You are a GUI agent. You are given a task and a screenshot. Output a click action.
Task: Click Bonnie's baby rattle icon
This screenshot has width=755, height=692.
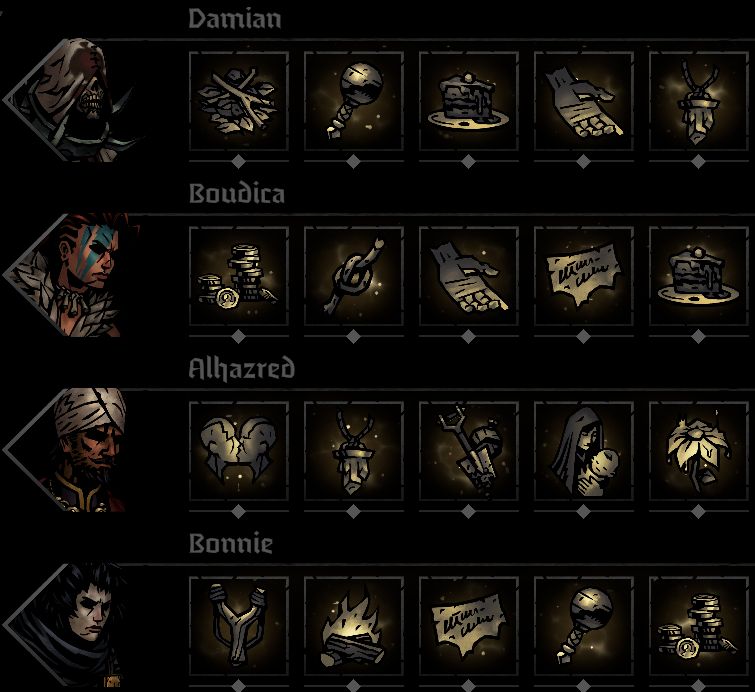(x=584, y=626)
